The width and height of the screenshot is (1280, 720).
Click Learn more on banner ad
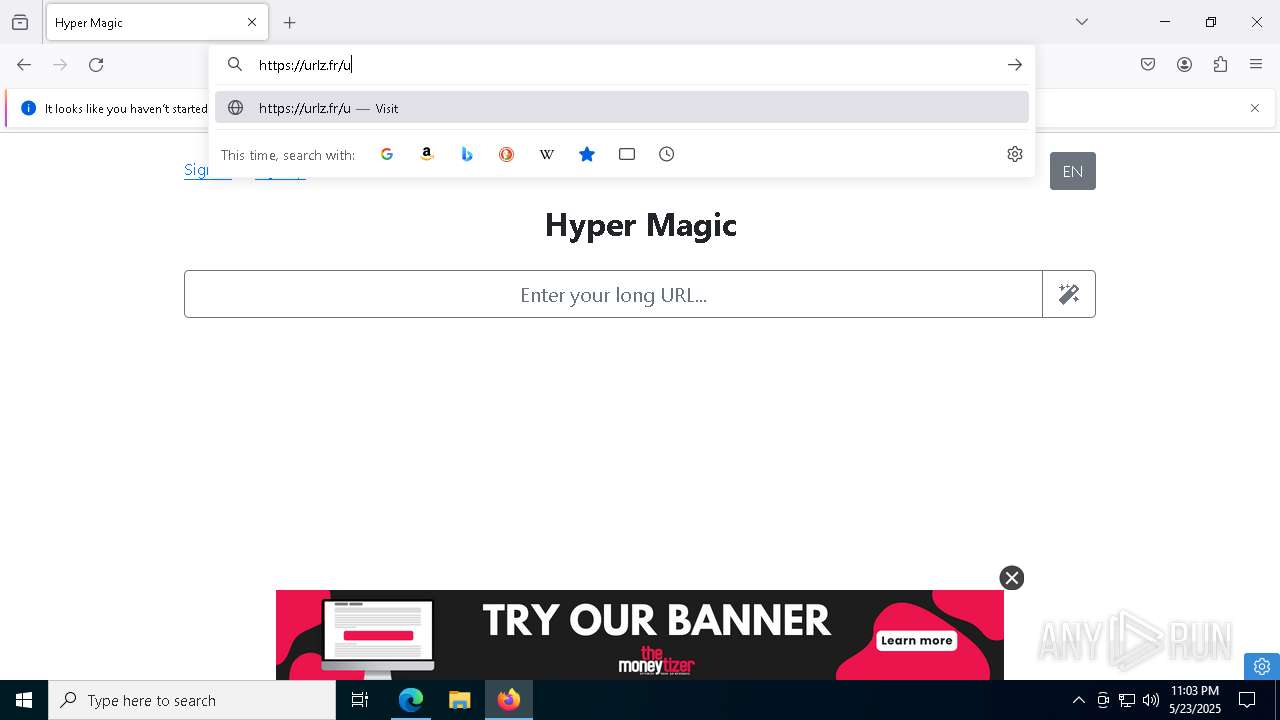coord(917,640)
